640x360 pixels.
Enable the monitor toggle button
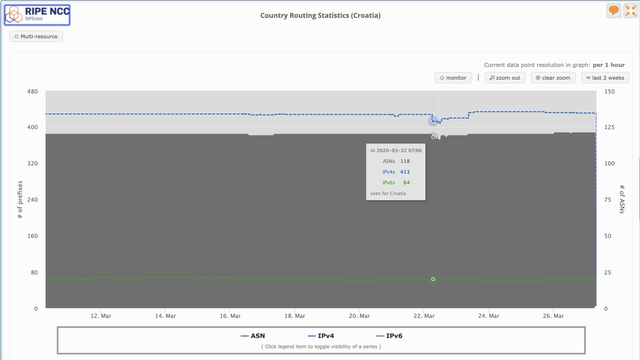pos(453,78)
